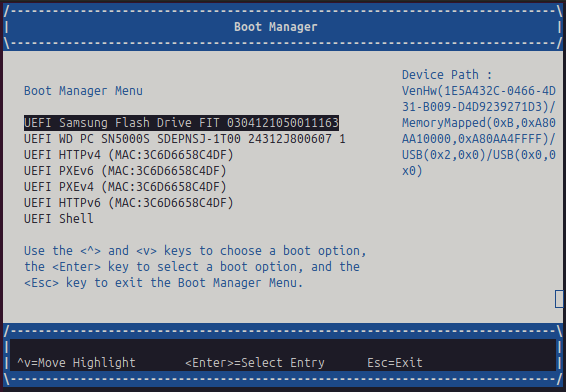Image resolution: width=566 pixels, height=392 pixels.
Task: Click the cursor box at right edge
Action: 559,299
